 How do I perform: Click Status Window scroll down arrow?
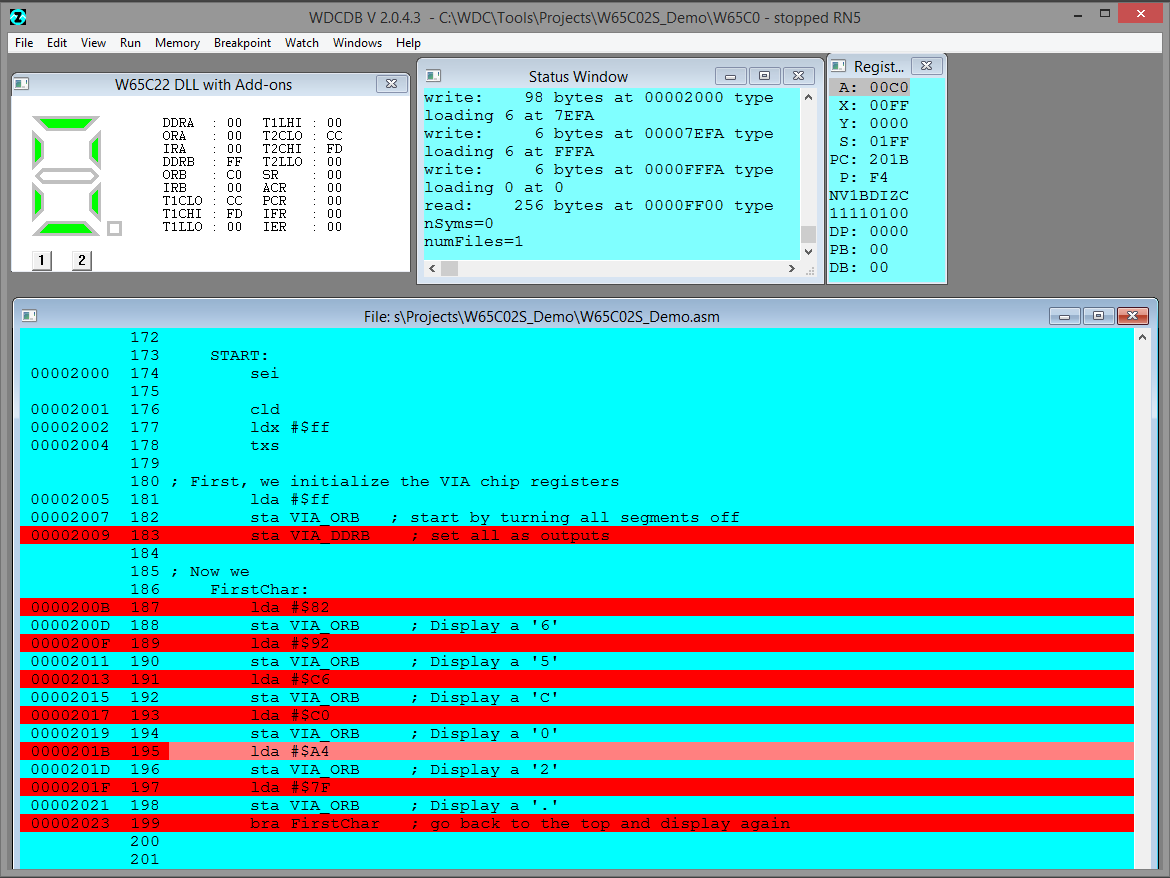[x=808, y=251]
